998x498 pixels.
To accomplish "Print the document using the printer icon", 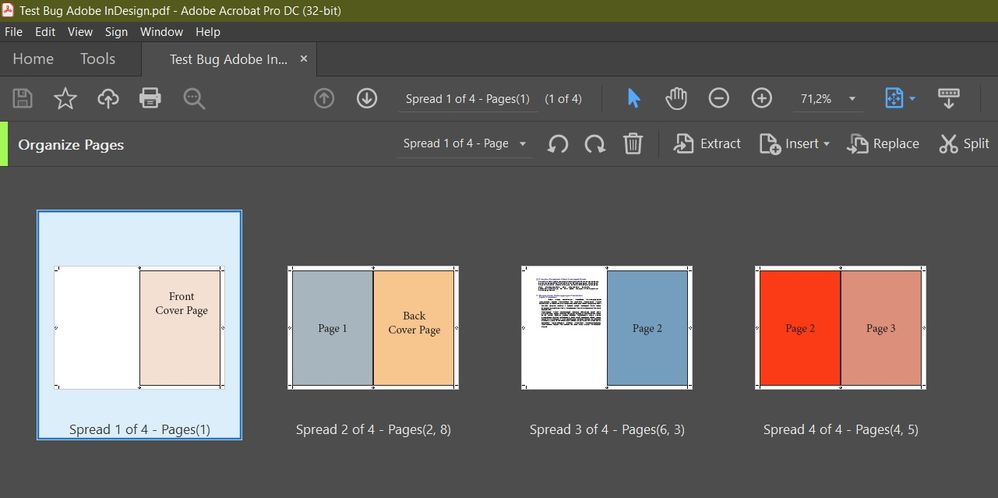I will tap(150, 98).
